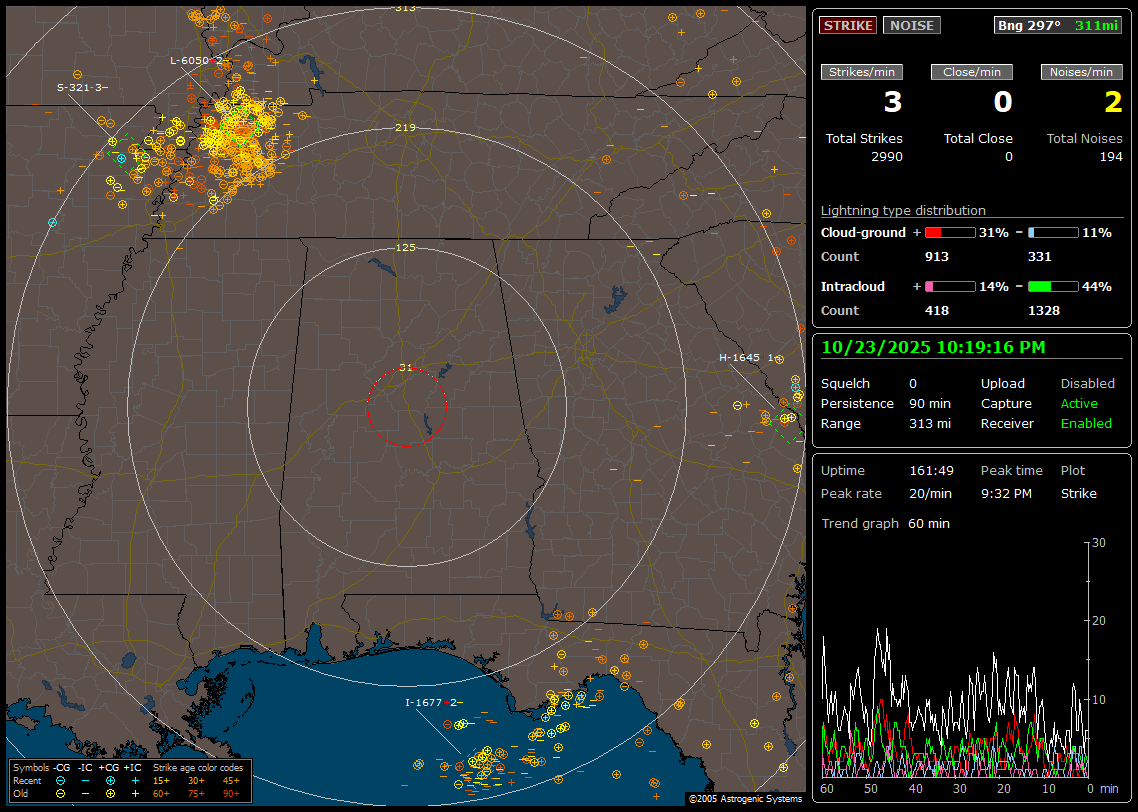Click the 90+ strike age color code
The height and width of the screenshot is (812, 1138).
pos(231,793)
